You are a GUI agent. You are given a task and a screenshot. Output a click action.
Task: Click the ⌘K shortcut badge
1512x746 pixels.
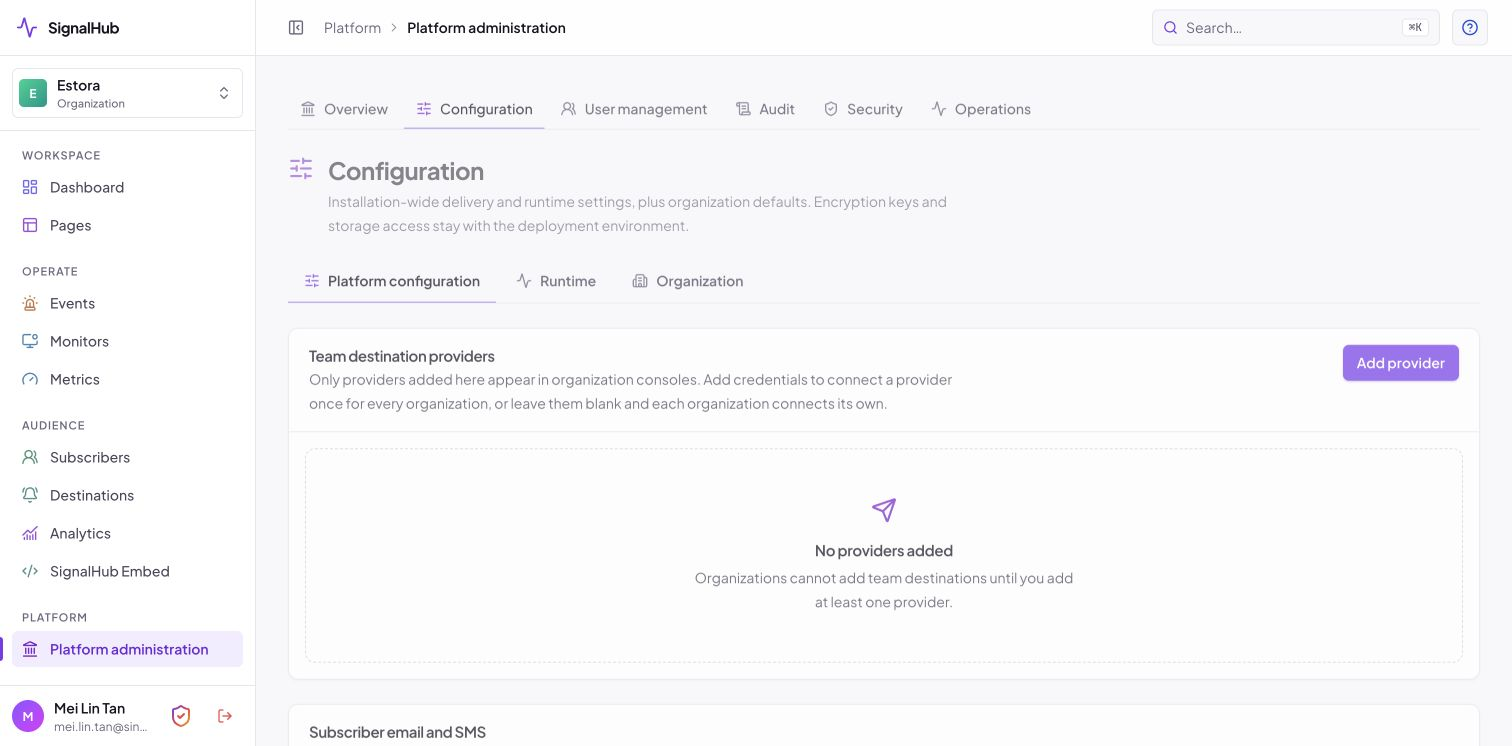[1415, 28]
